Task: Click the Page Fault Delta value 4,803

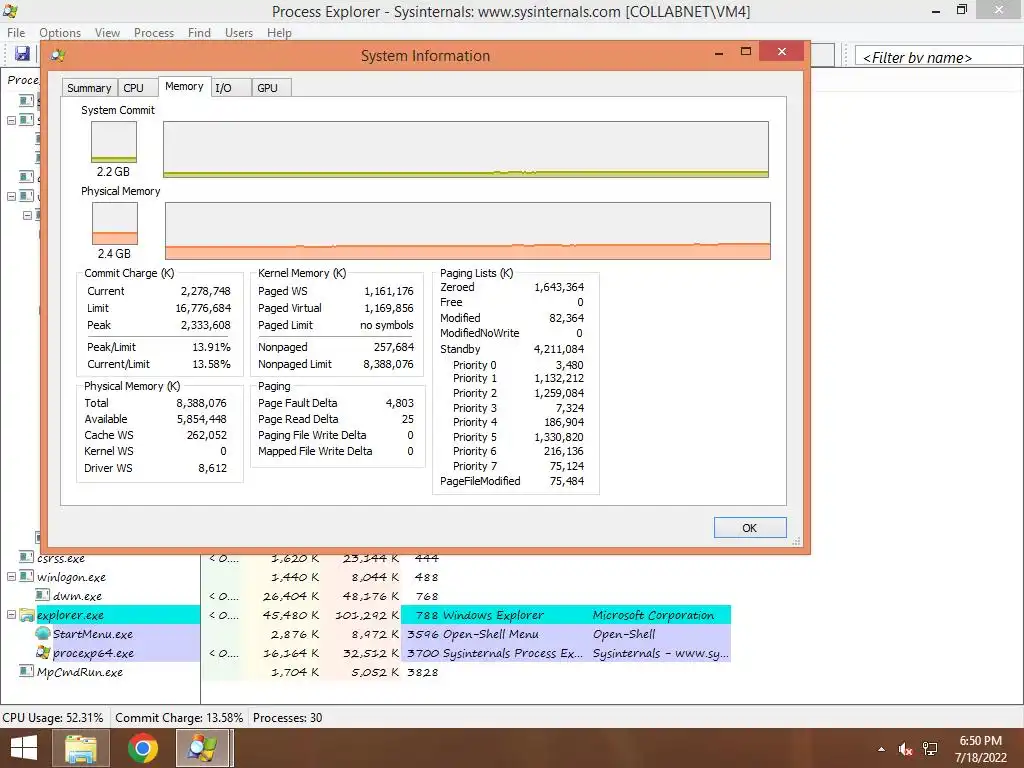Action: [400, 403]
